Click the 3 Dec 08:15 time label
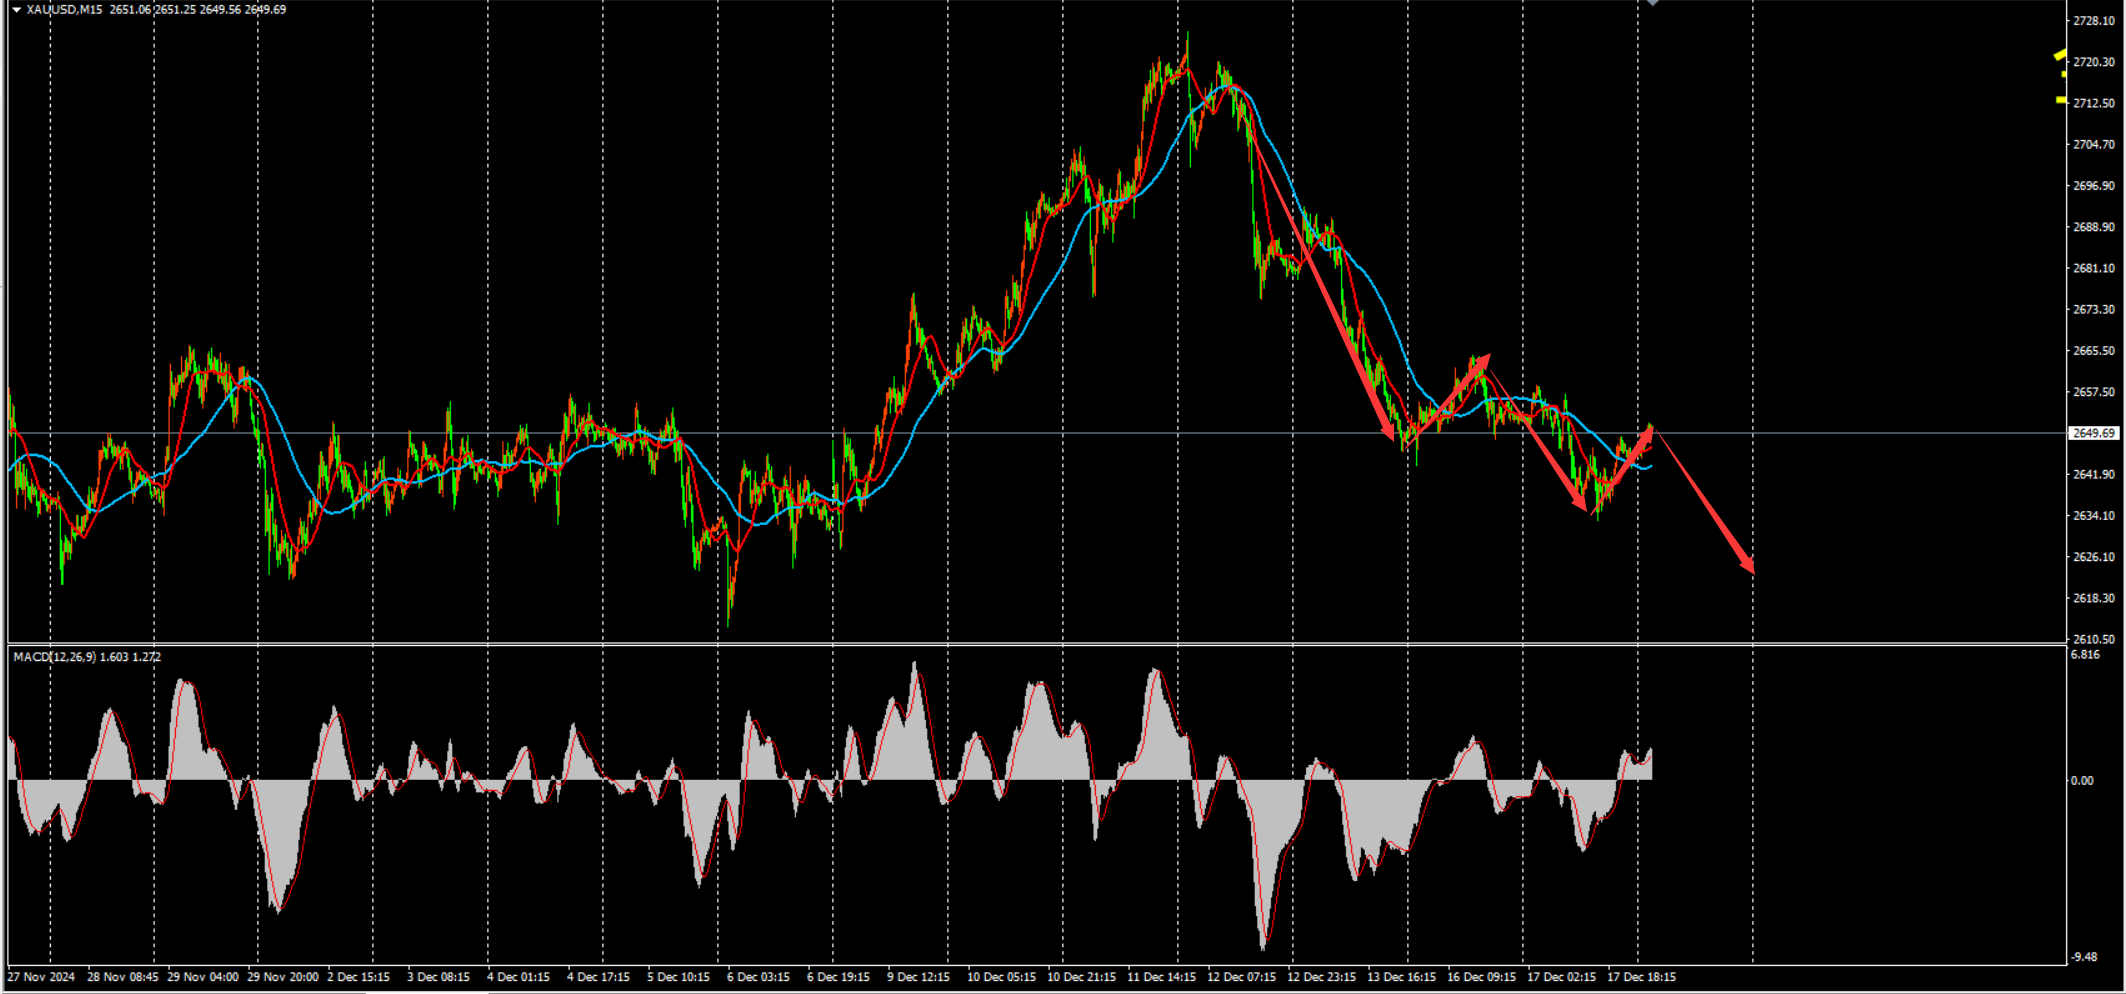Image resolution: width=2126 pixels, height=994 pixels. coord(439,977)
